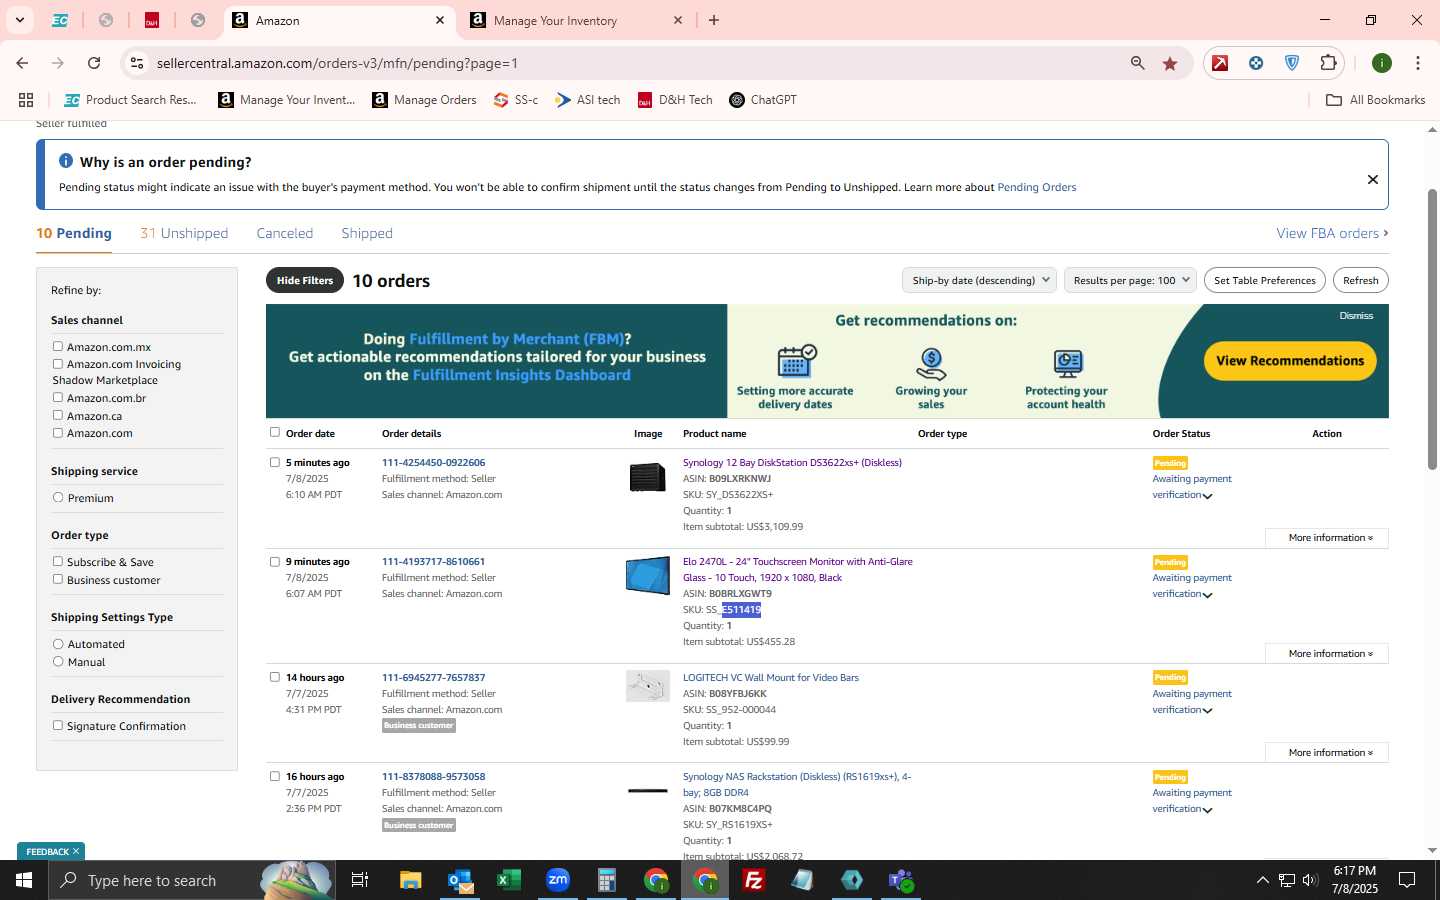Switch to the Manage Your Inventory browser tab
The width and height of the screenshot is (1440, 900).
(575, 20)
